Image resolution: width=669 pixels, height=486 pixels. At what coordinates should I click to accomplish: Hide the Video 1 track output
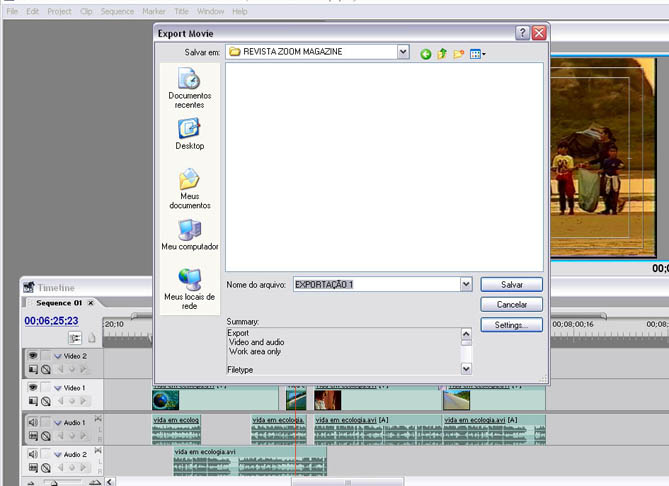click(32, 387)
